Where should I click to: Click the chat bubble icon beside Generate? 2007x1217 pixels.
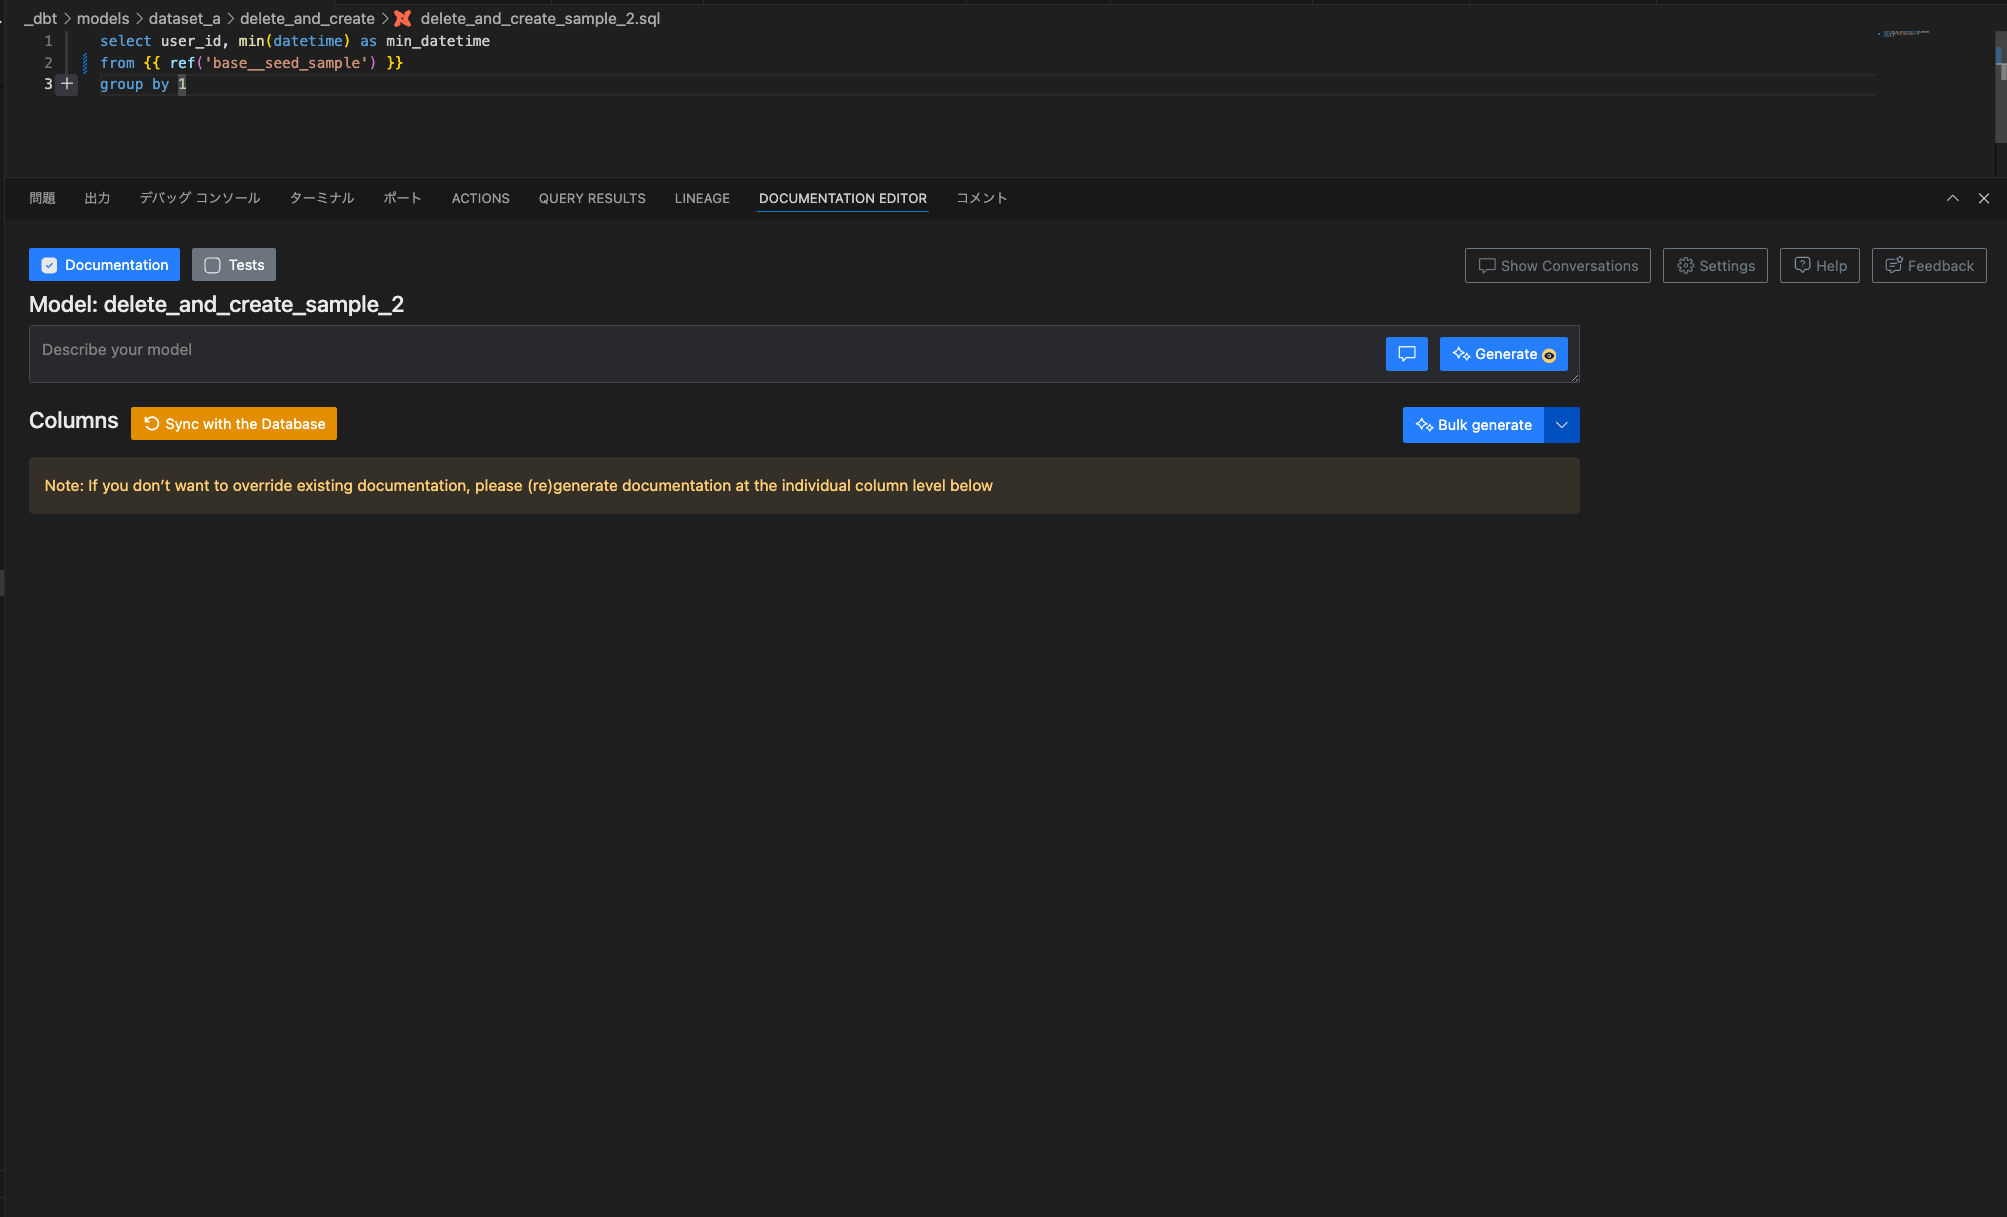[1406, 354]
